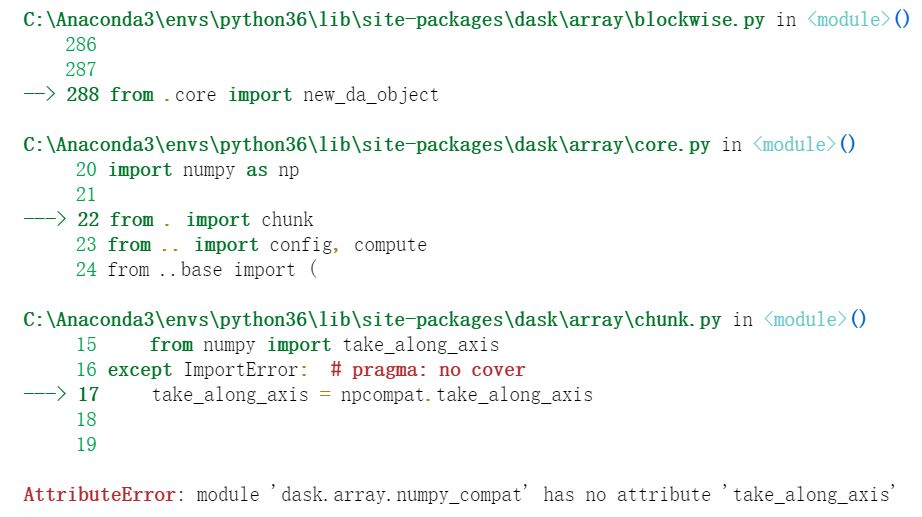Click the 'from .core import new_da_object' line
Screen dimensions: 922x517
click(x=274, y=95)
